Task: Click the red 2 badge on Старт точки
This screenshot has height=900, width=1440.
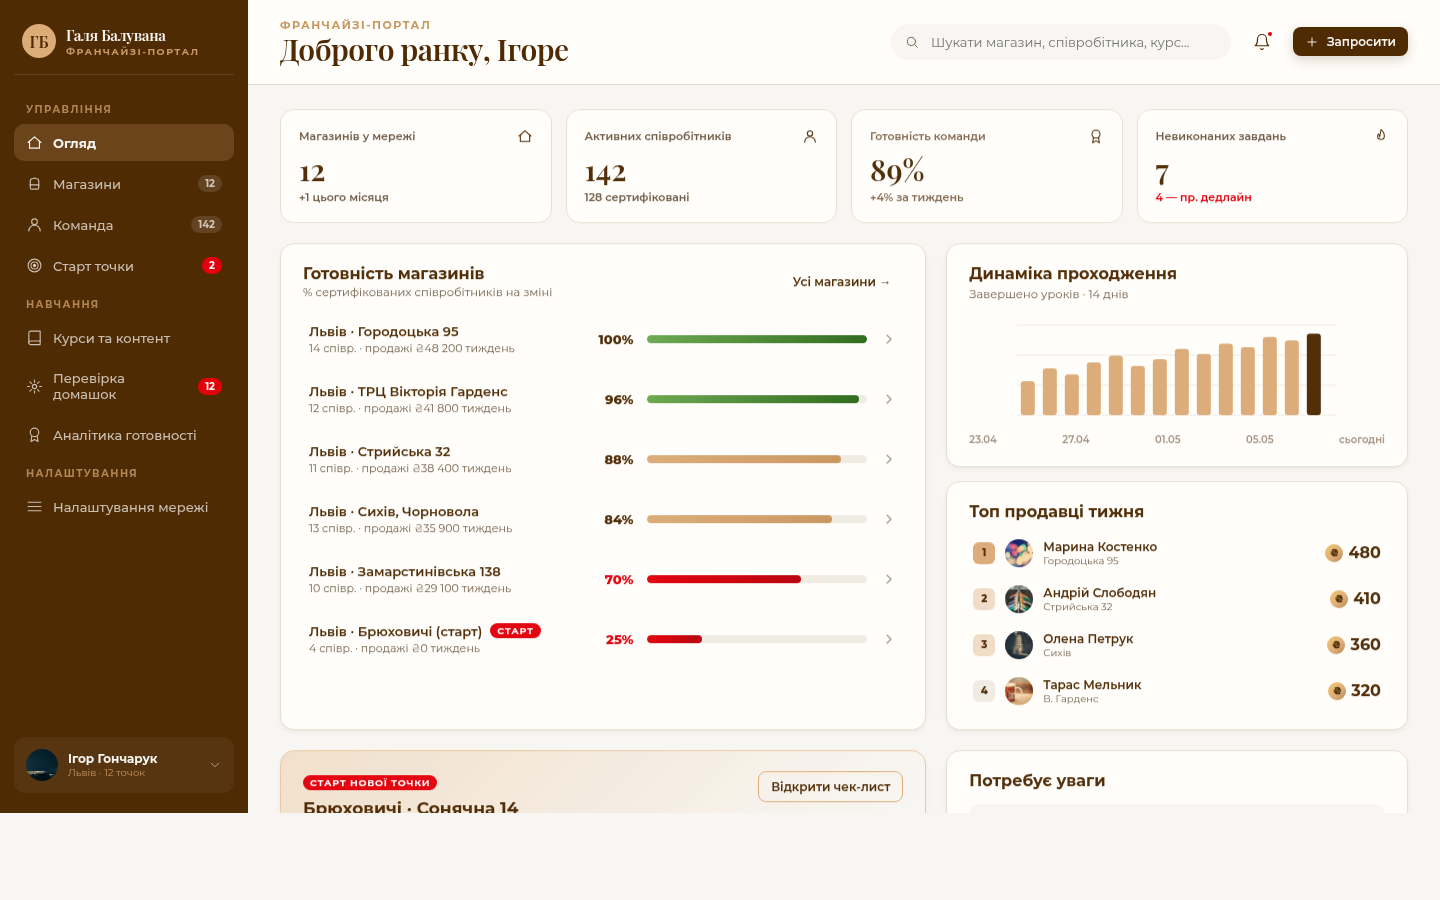Action: coord(212,265)
